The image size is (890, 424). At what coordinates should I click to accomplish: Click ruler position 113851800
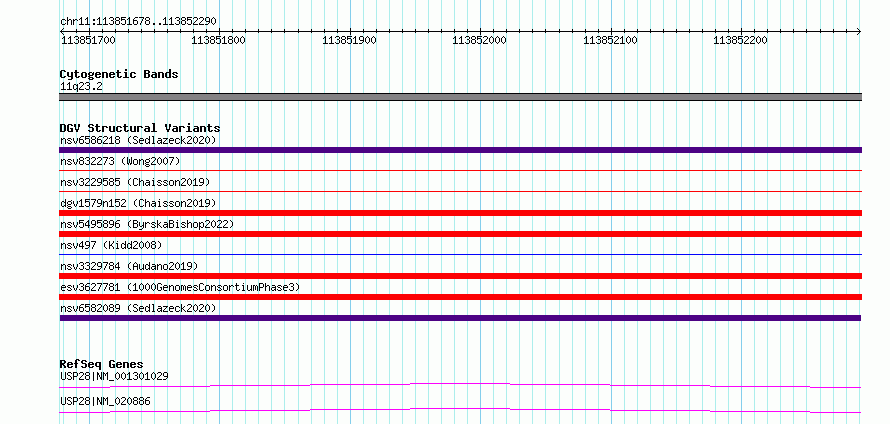point(219,40)
